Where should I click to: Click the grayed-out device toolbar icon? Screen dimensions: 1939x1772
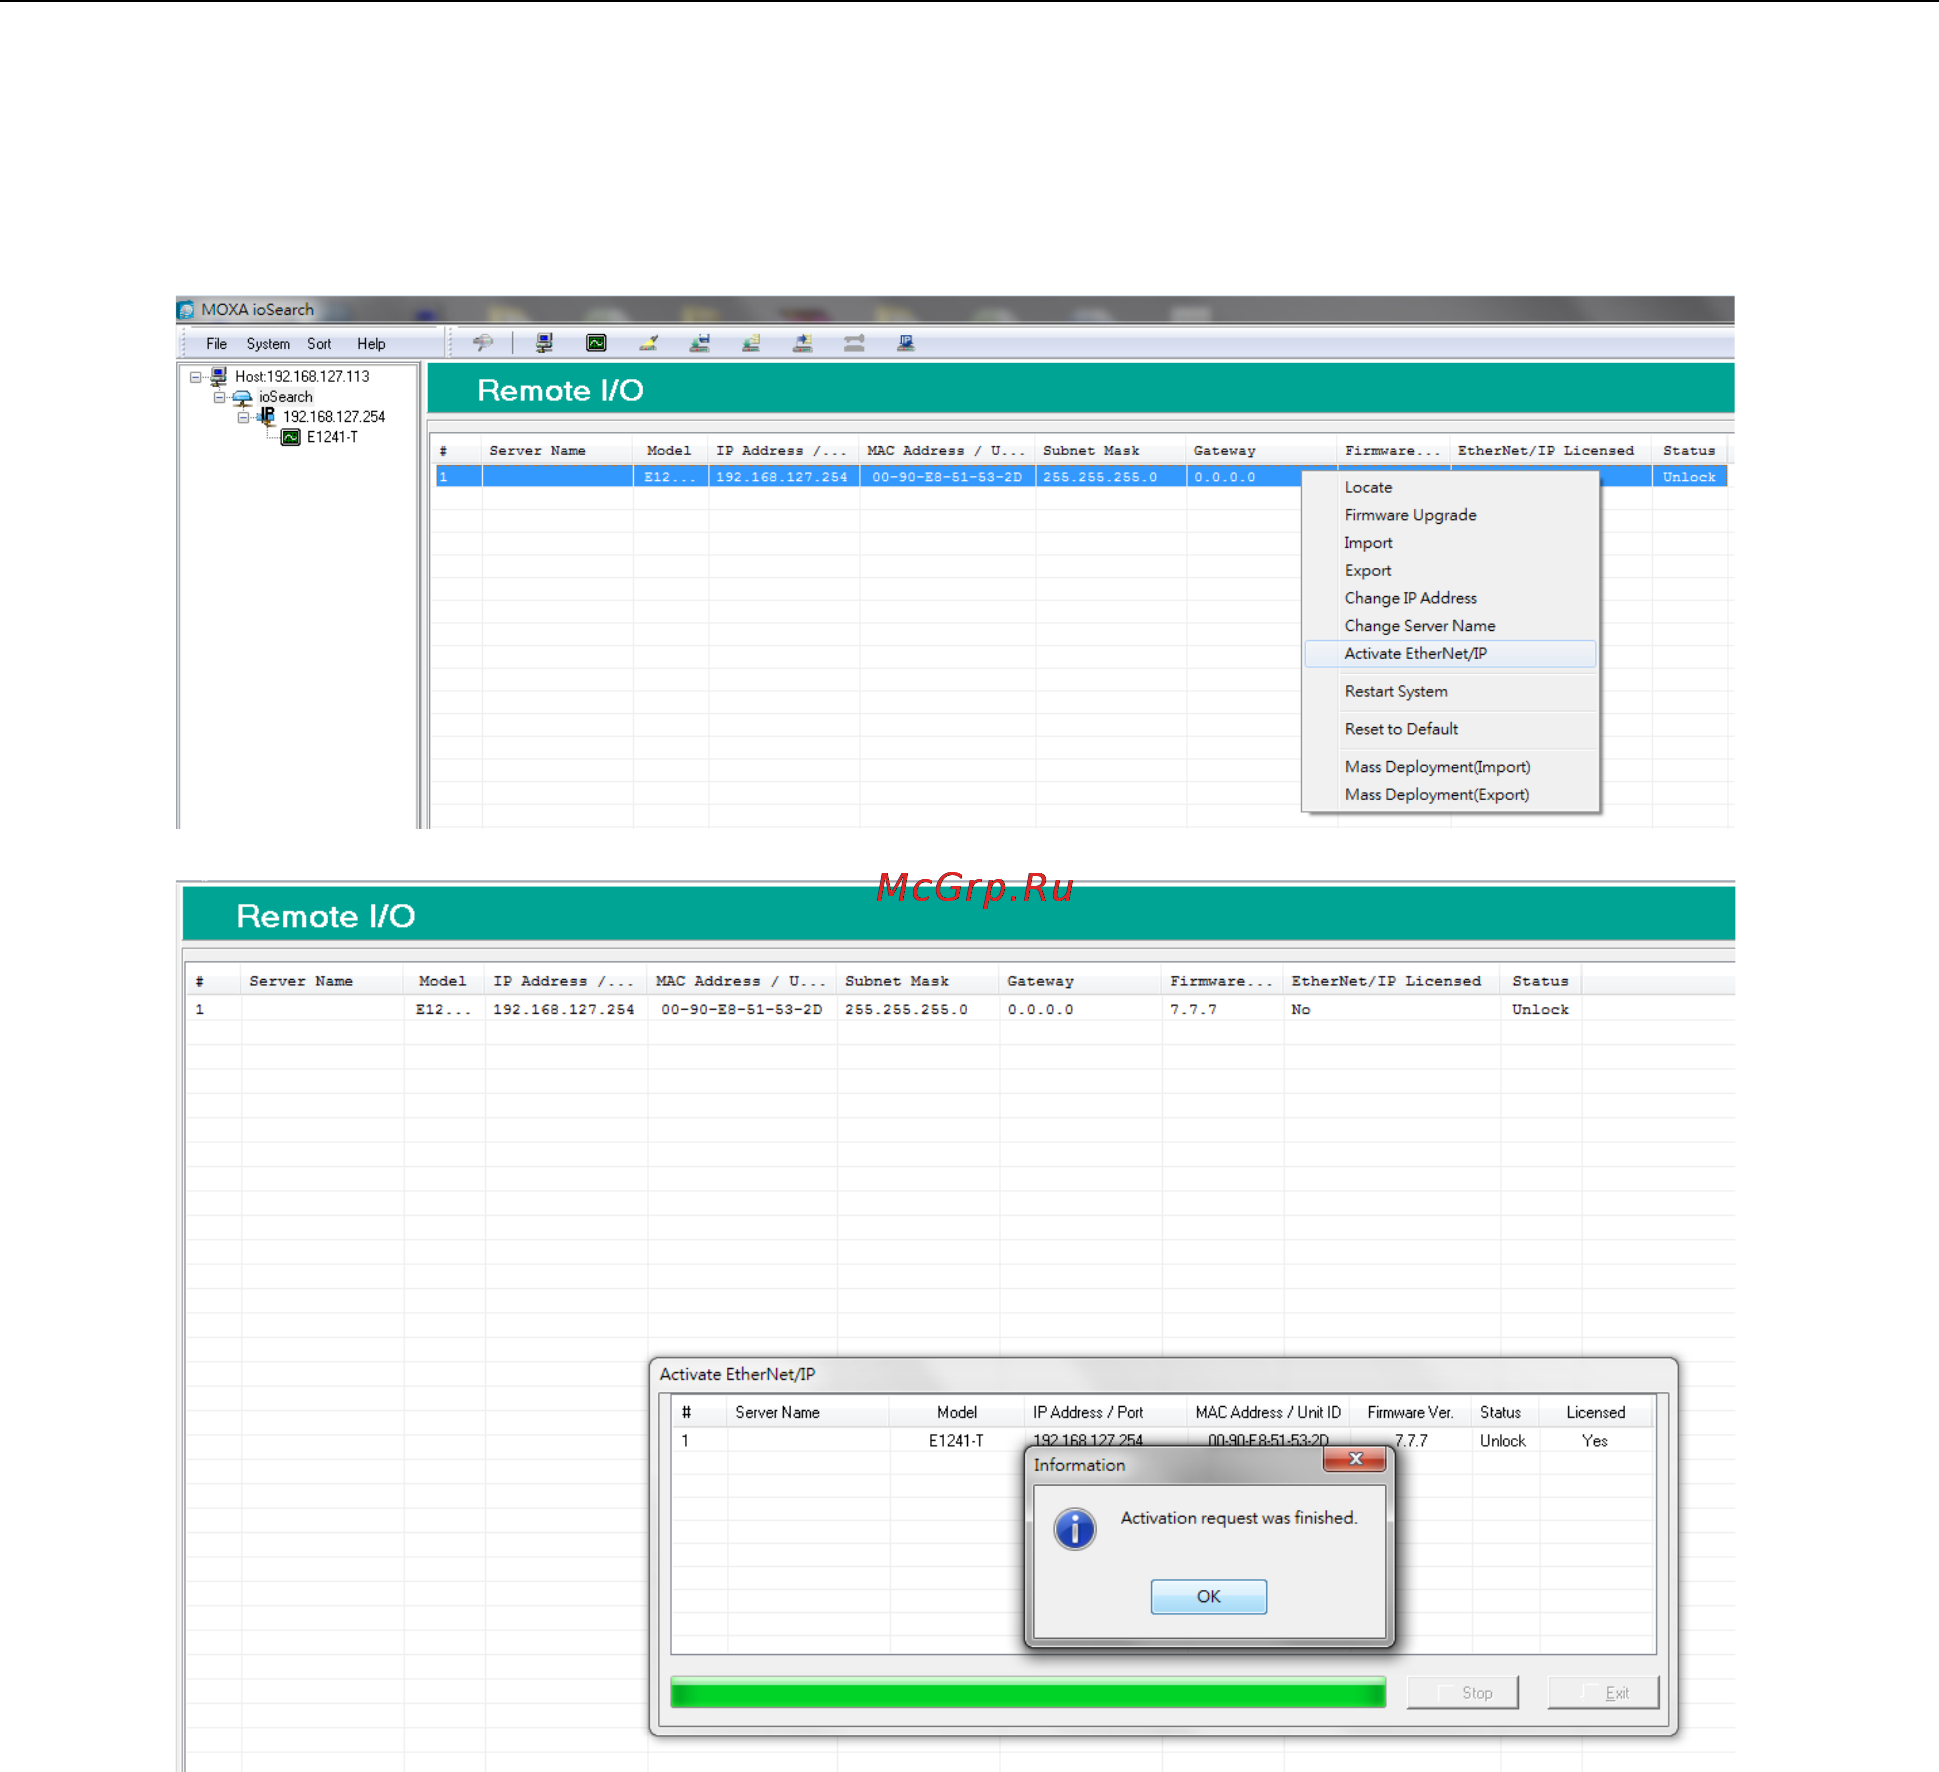pyautogui.click(x=854, y=343)
